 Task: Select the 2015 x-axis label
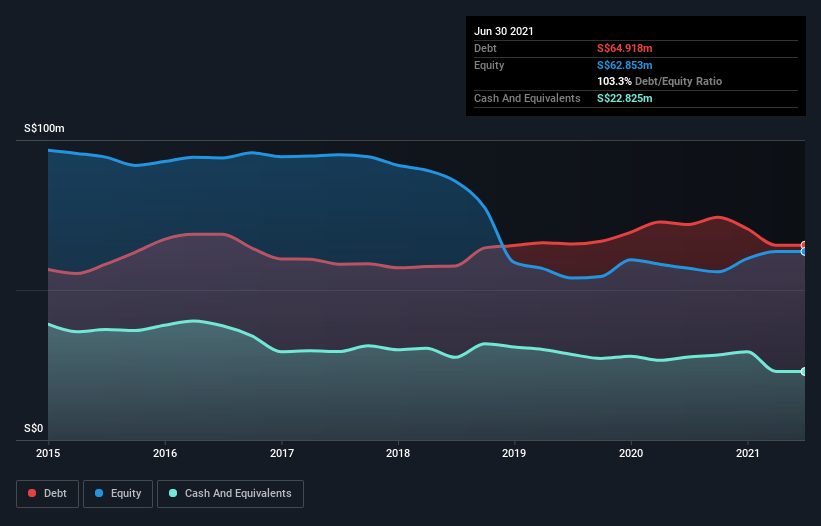click(48, 453)
